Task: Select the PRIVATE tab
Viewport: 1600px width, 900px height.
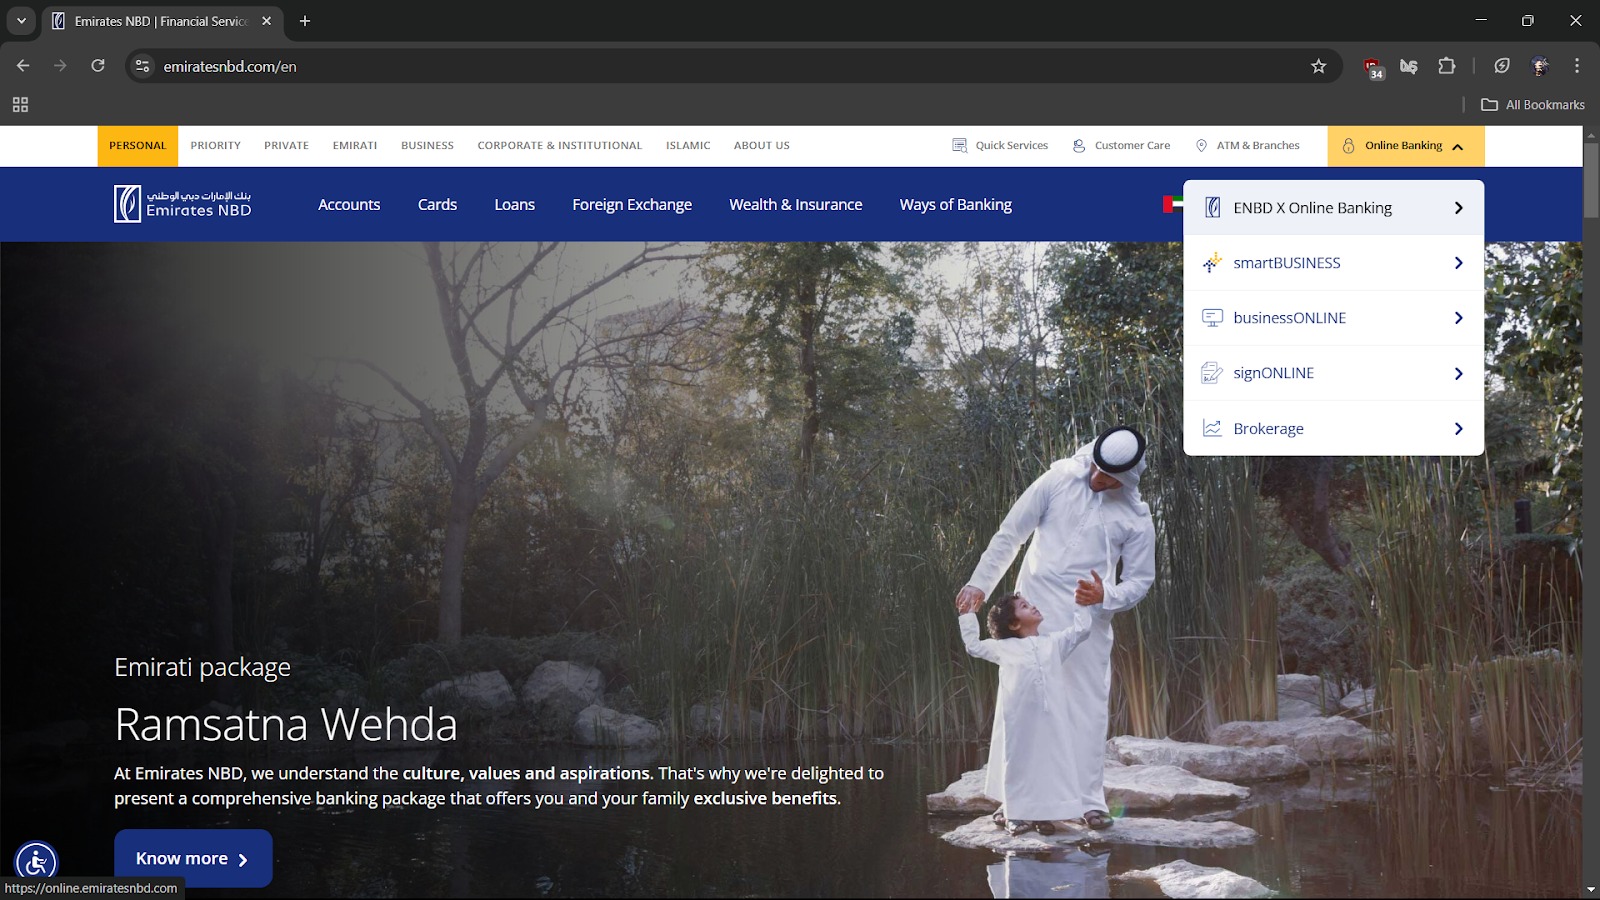Action: (287, 146)
